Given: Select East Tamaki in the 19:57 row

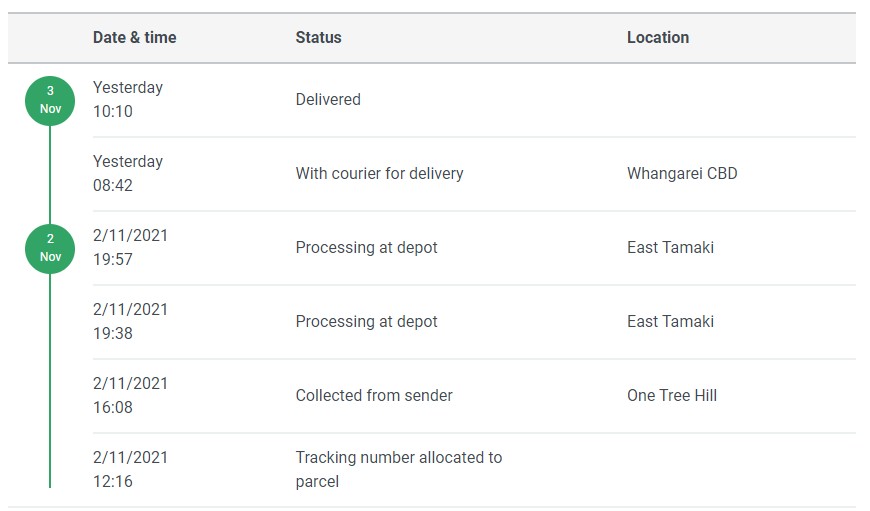Looking at the screenshot, I should (x=670, y=248).
